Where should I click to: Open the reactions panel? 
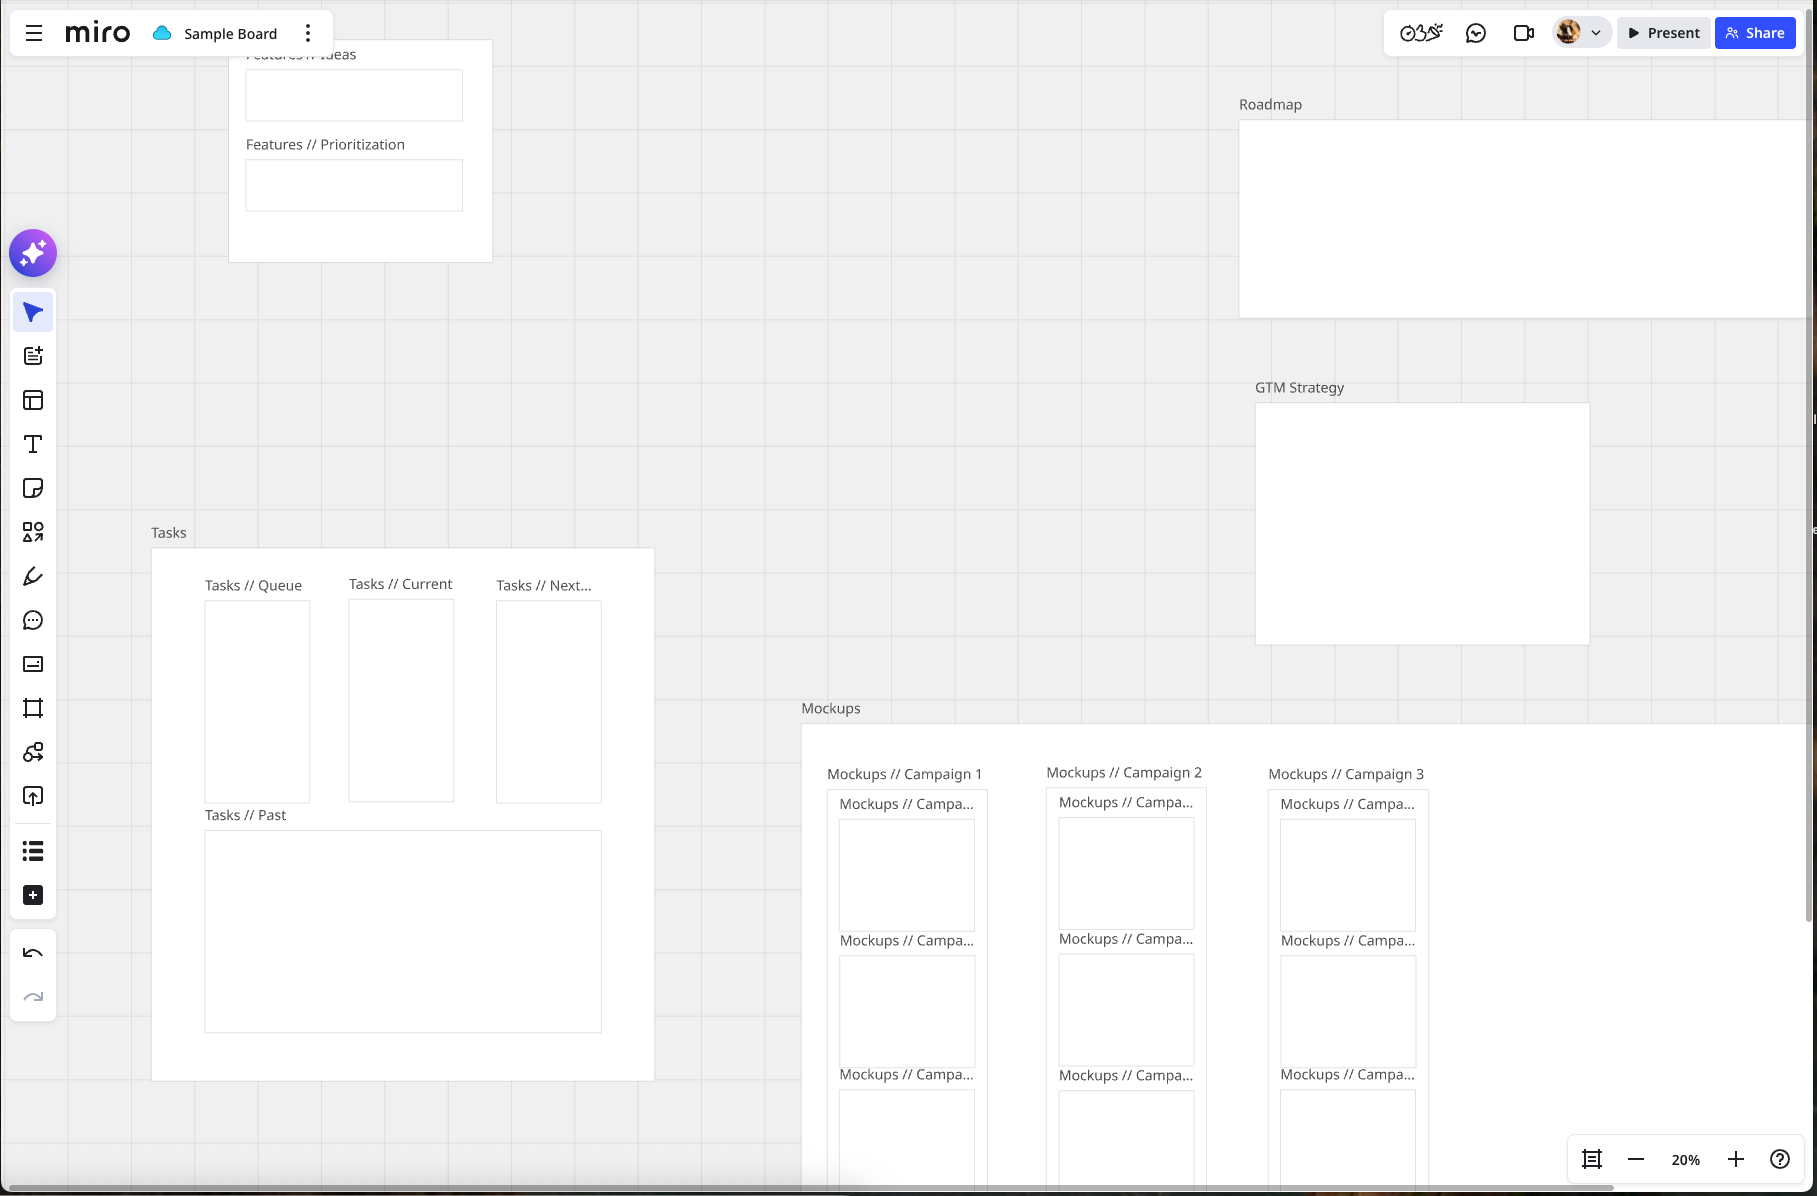click(x=1419, y=32)
